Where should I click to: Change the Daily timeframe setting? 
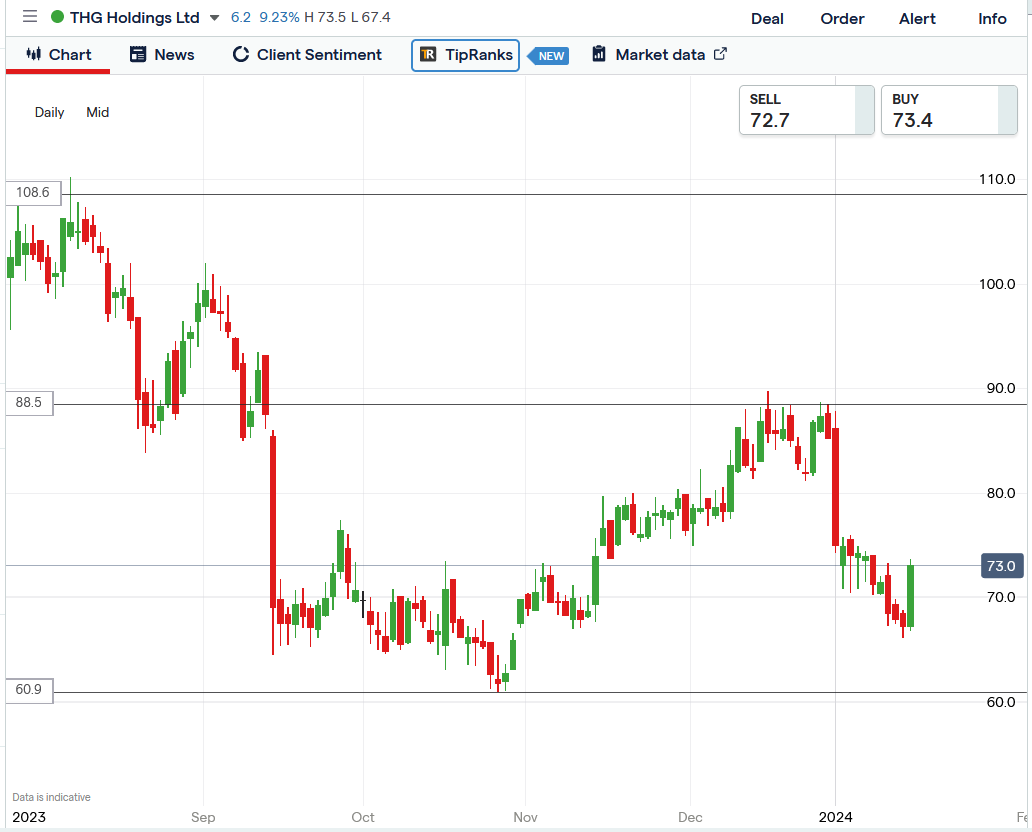coord(49,113)
